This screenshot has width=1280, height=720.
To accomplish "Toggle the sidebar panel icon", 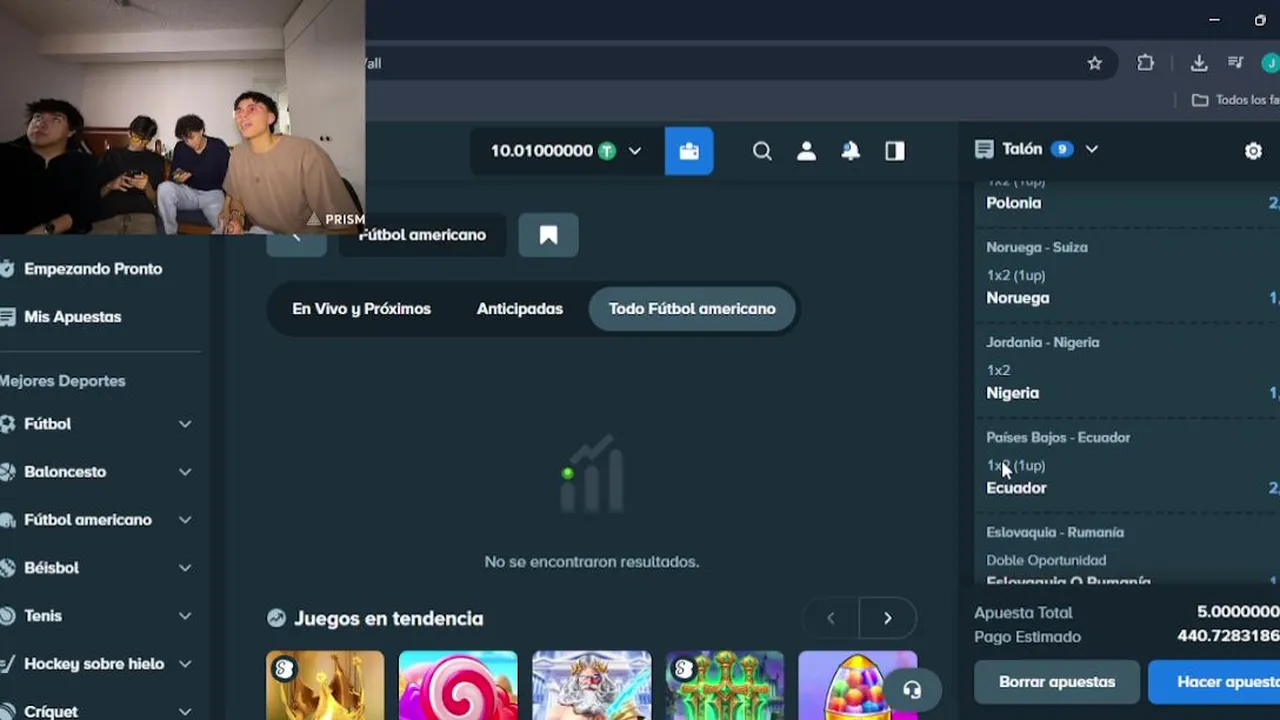I will pyautogui.click(x=895, y=151).
